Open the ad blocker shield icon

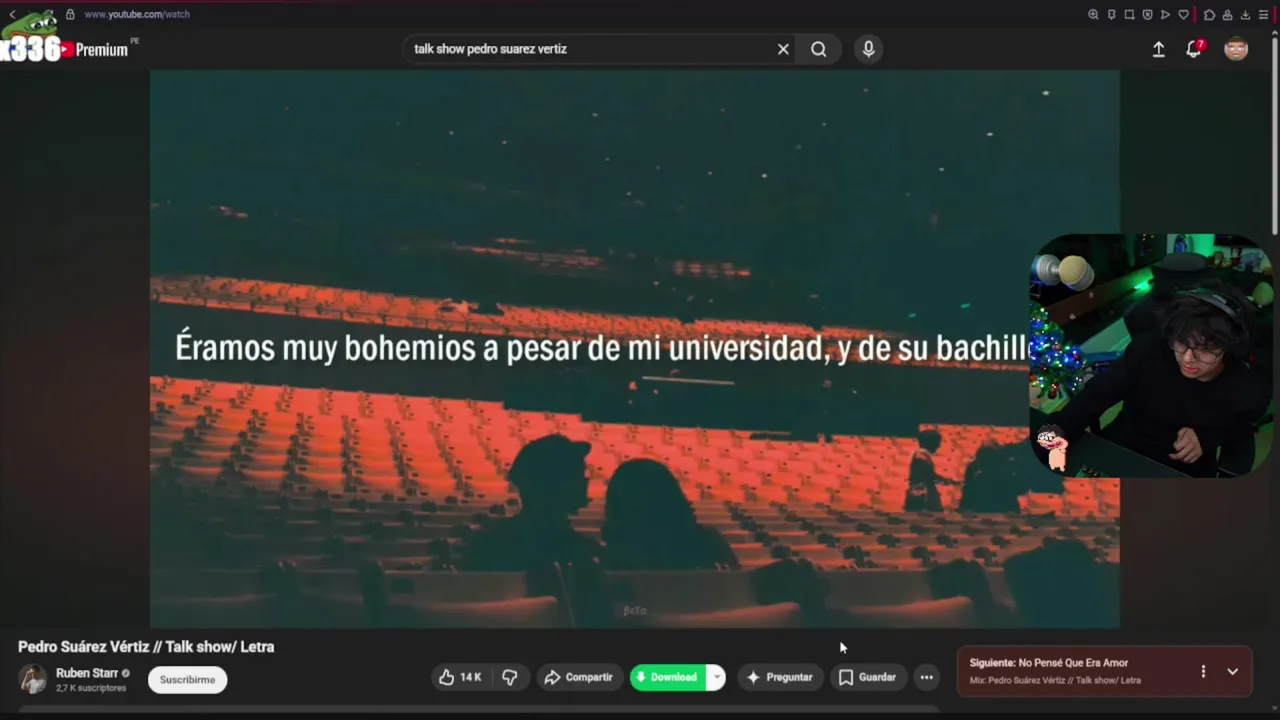[x=1147, y=14]
